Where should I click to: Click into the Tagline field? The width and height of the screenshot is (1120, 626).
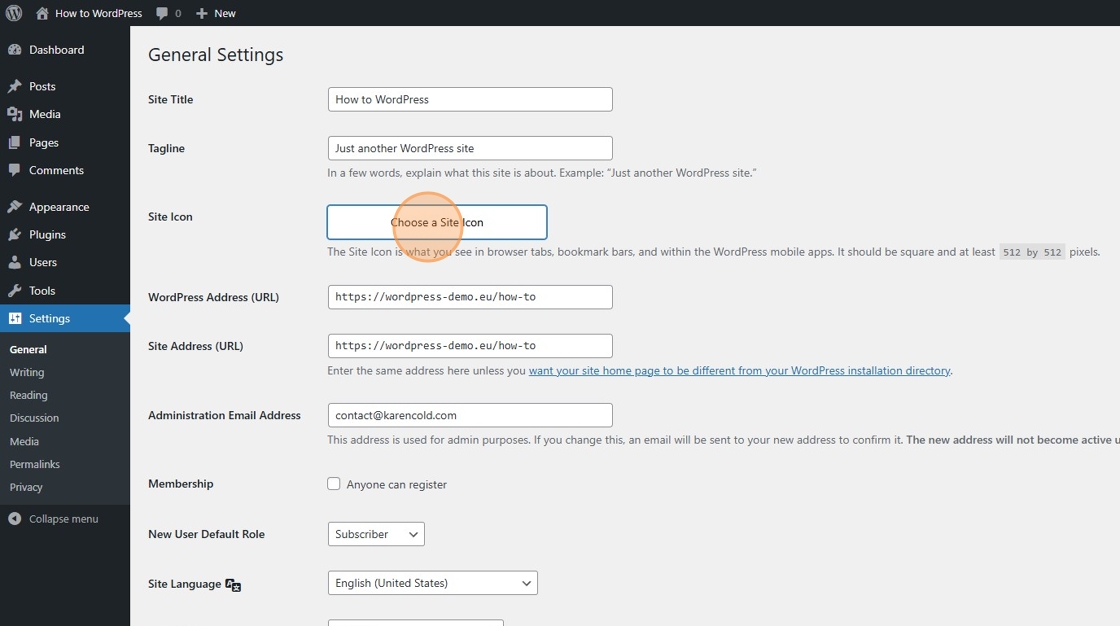click(x=470, y=148)
